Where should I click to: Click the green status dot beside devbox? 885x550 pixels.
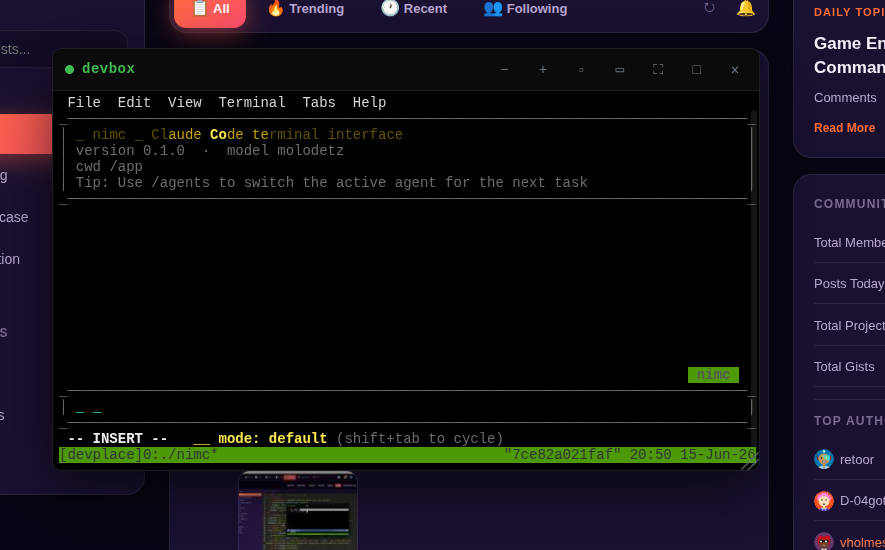69,69
